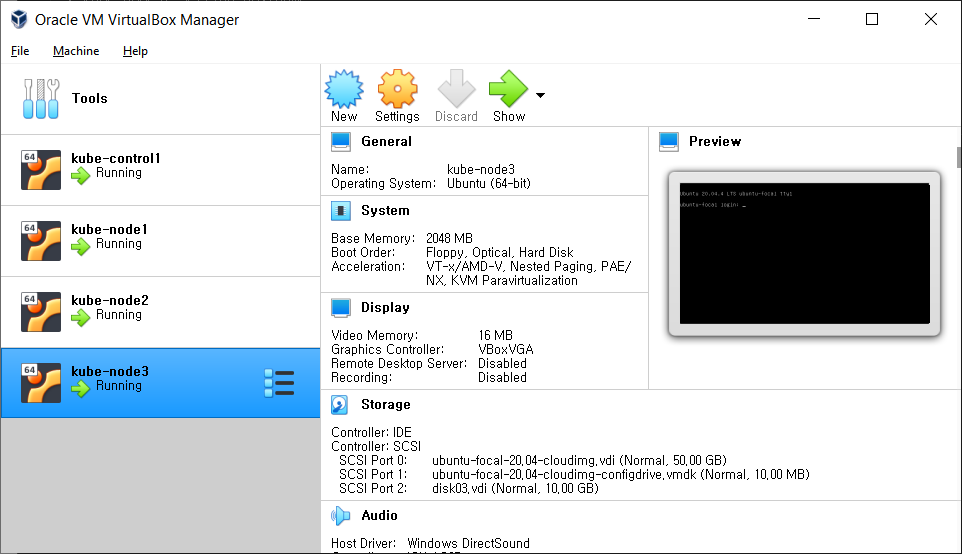Click the Controller: IDE line
This screenshot has width=962, height=554.
pos(371,432)
